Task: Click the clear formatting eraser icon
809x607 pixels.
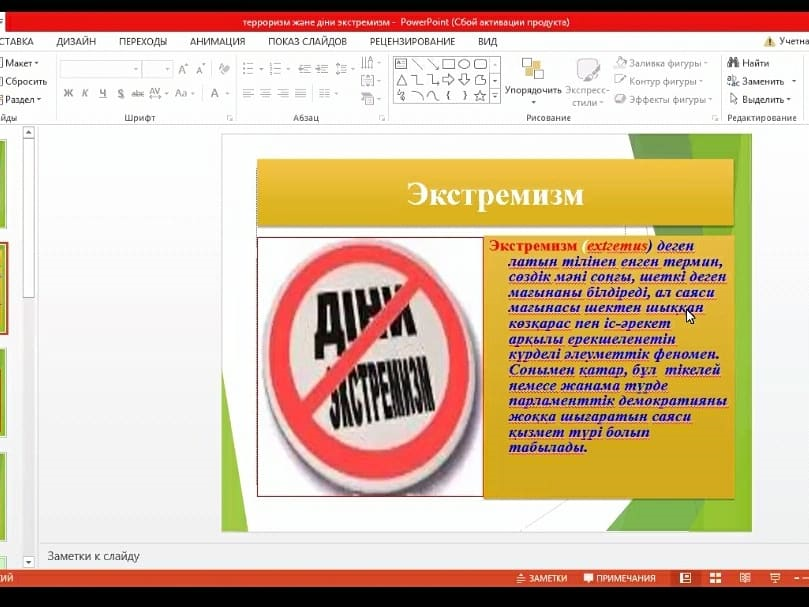Action: (x=224, y=69)
